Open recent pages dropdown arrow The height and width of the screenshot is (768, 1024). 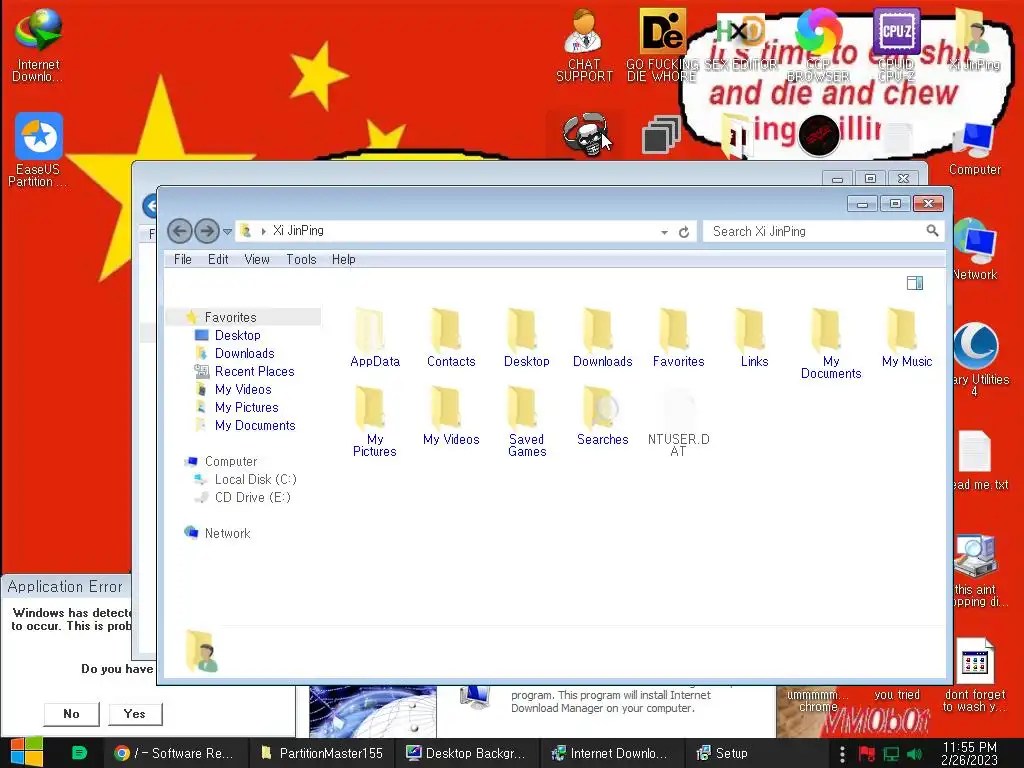[227, 231]
